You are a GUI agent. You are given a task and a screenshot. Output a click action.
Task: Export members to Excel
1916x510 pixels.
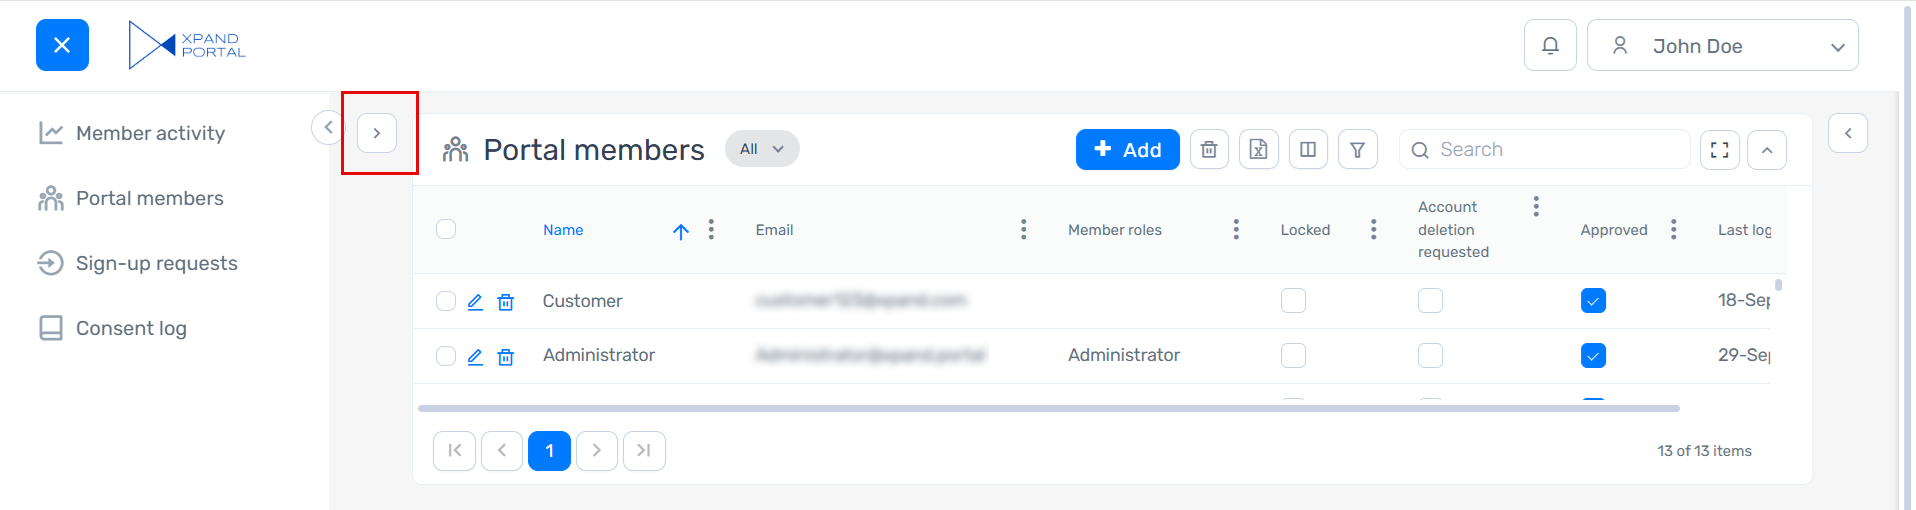click(x=1258, y=150)
